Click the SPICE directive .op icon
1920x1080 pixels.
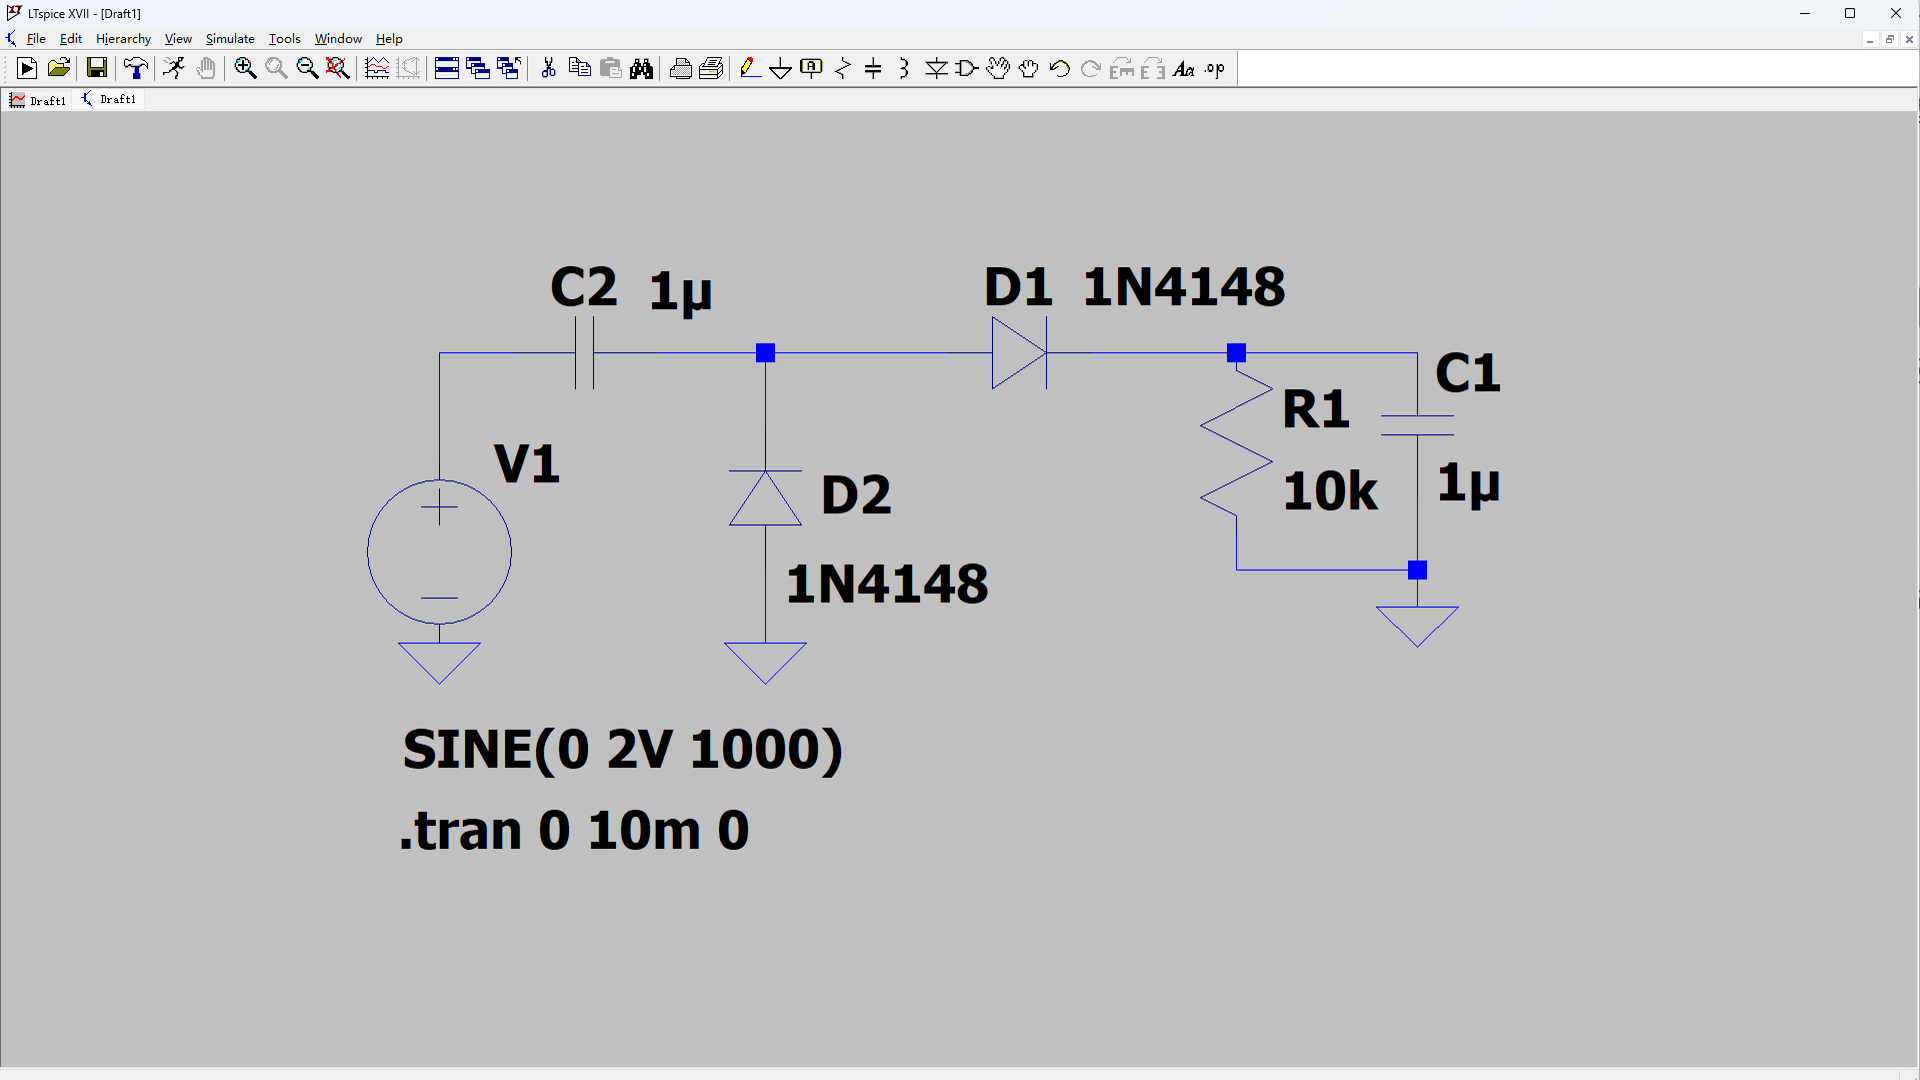click(x=1215, y=68)
